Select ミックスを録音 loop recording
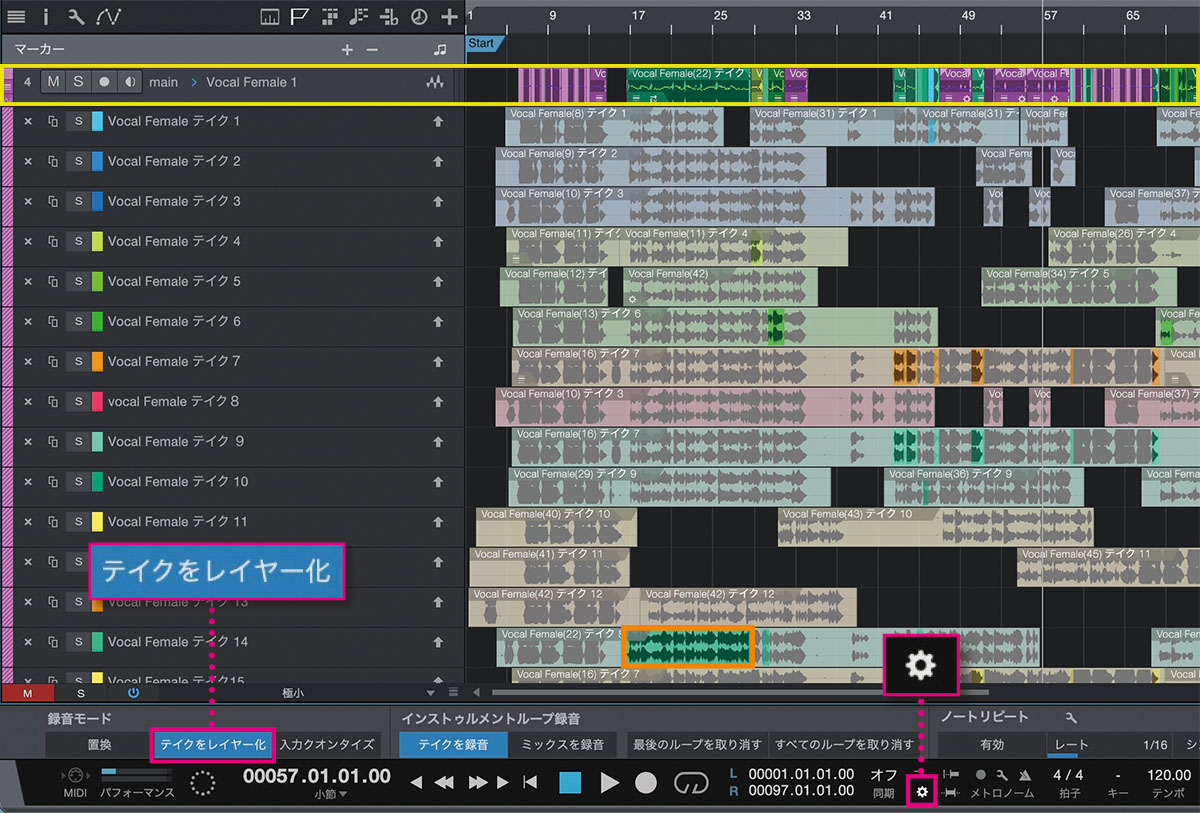The height and width of the screenshot is (813, 1200). point(564,744)
